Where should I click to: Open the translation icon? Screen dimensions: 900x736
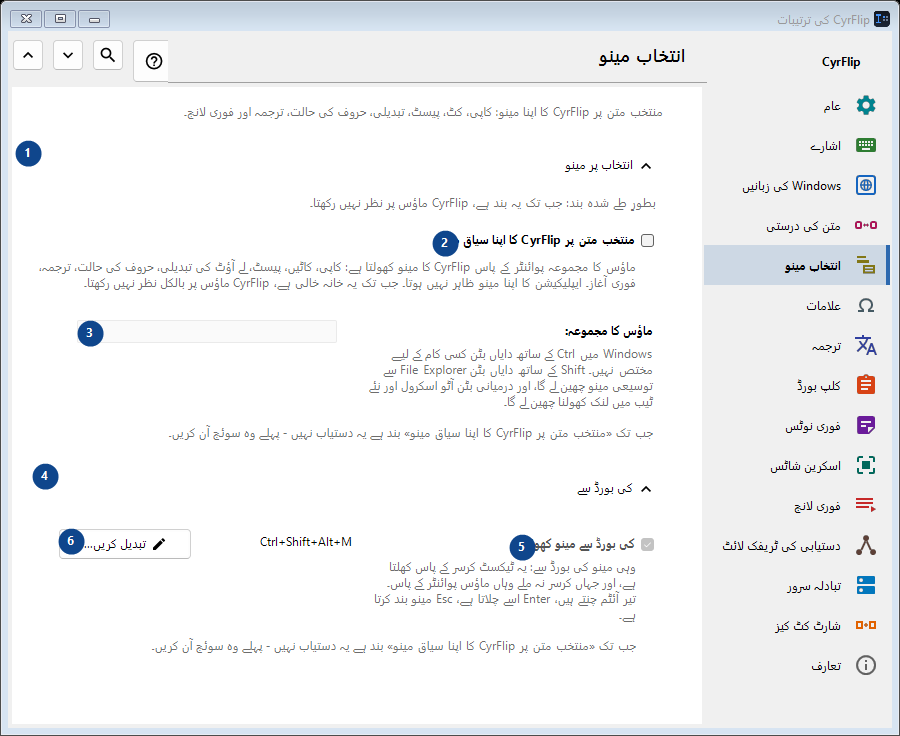[x=866, y=345]
